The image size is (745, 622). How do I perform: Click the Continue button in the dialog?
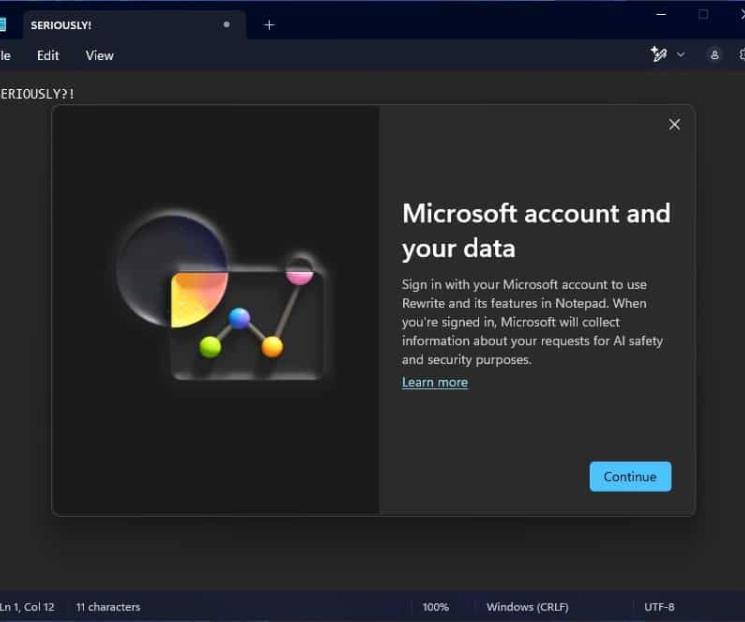(x=630, y=476)
